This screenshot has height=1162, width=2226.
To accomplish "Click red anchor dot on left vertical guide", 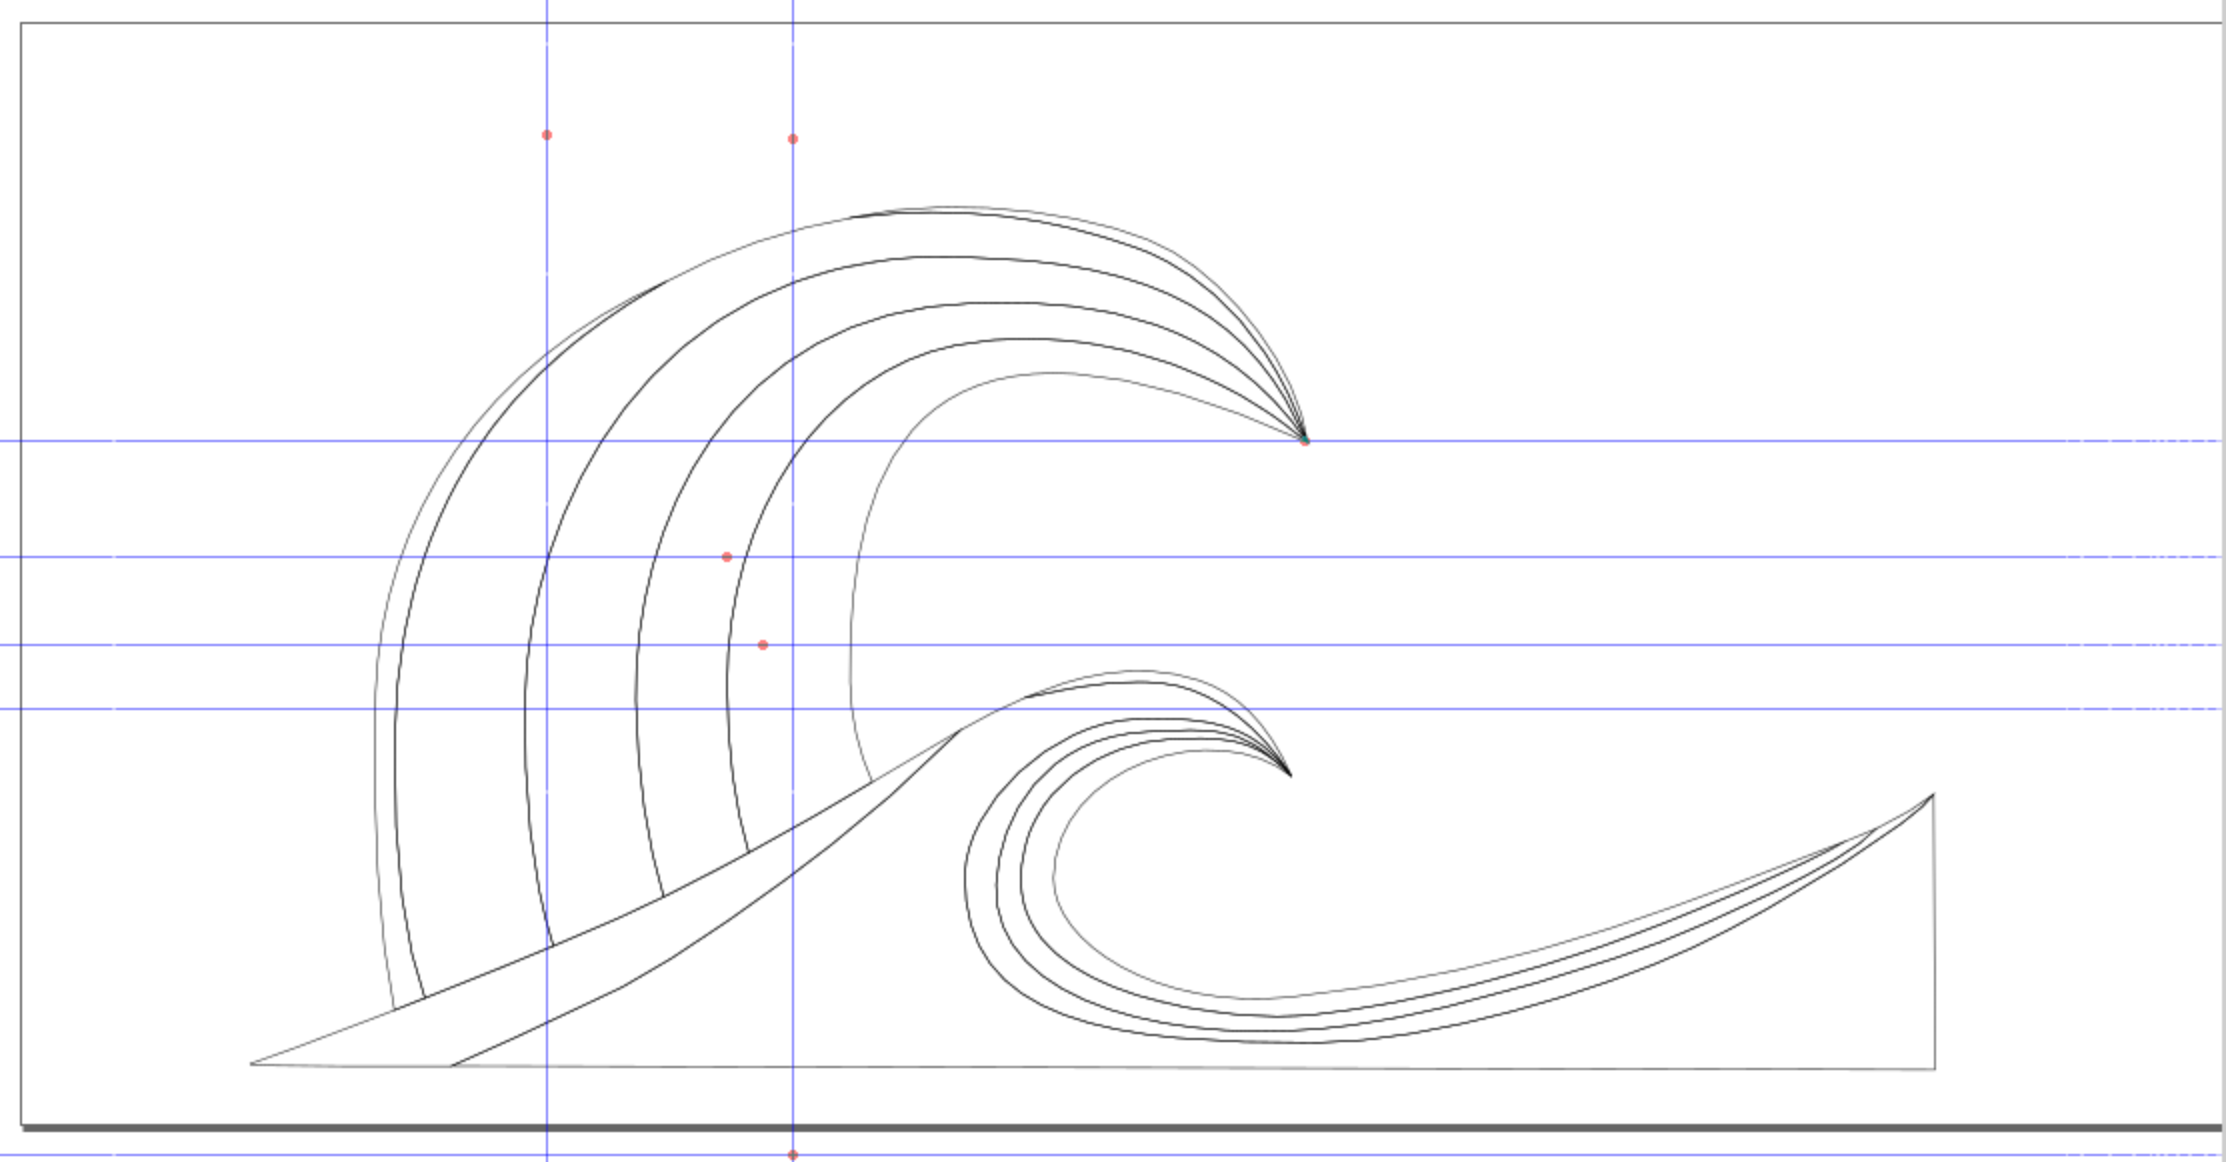I will coord(547,135).
